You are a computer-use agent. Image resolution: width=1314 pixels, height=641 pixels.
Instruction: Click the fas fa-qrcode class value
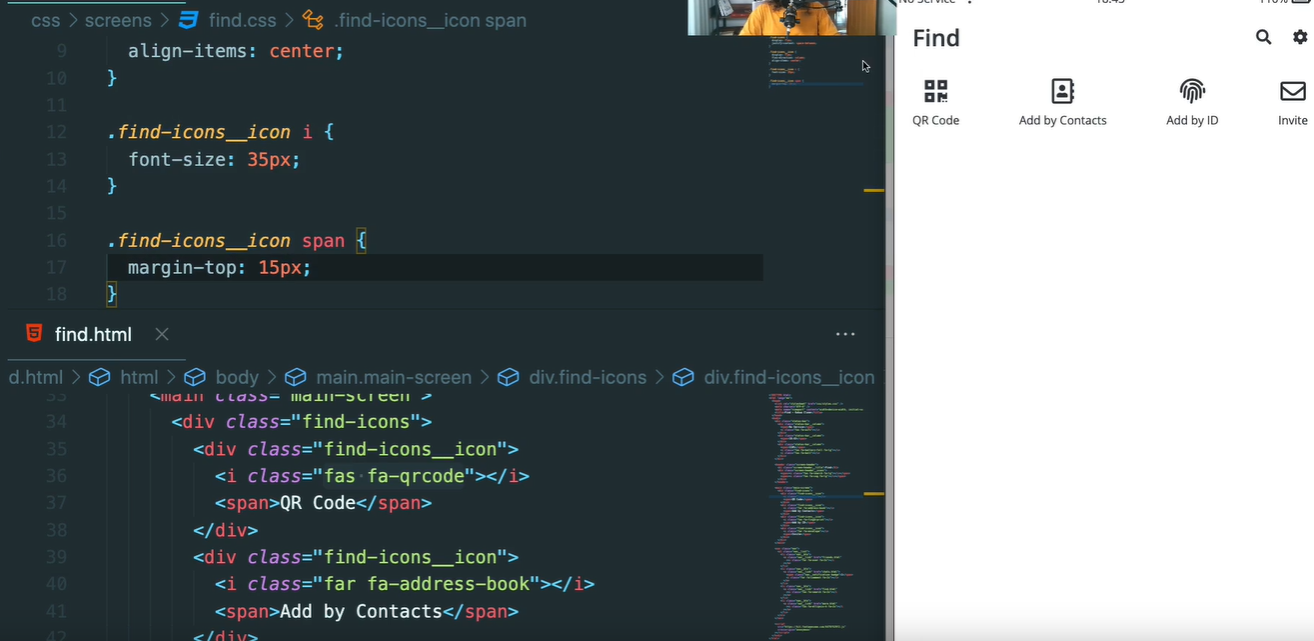(394, 476)
